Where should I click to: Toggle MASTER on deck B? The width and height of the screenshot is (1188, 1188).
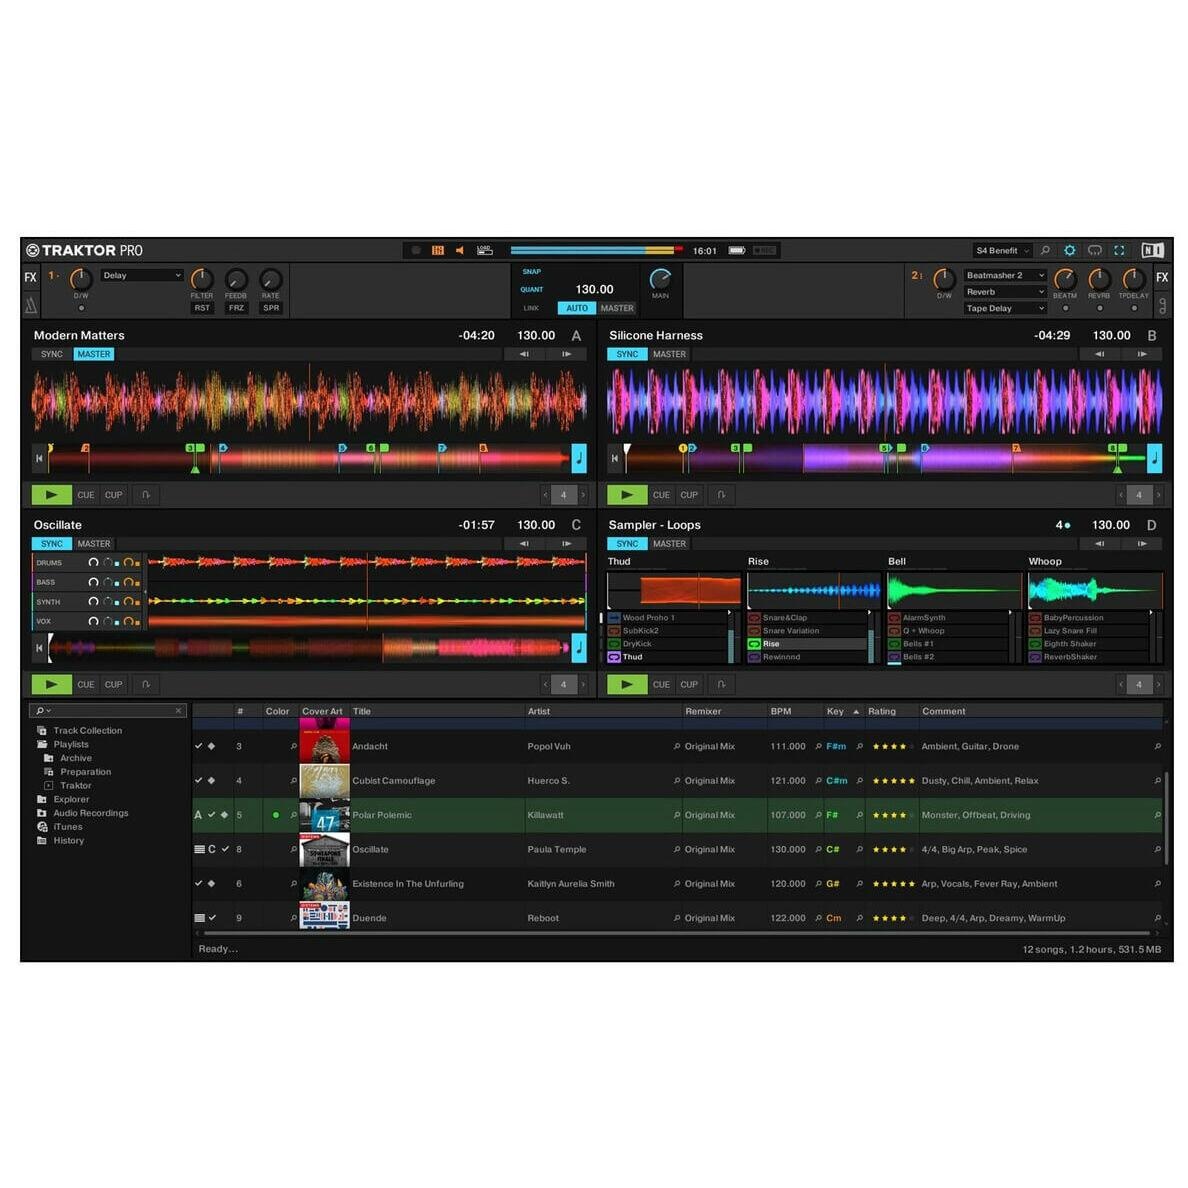[x=670, y=354]
